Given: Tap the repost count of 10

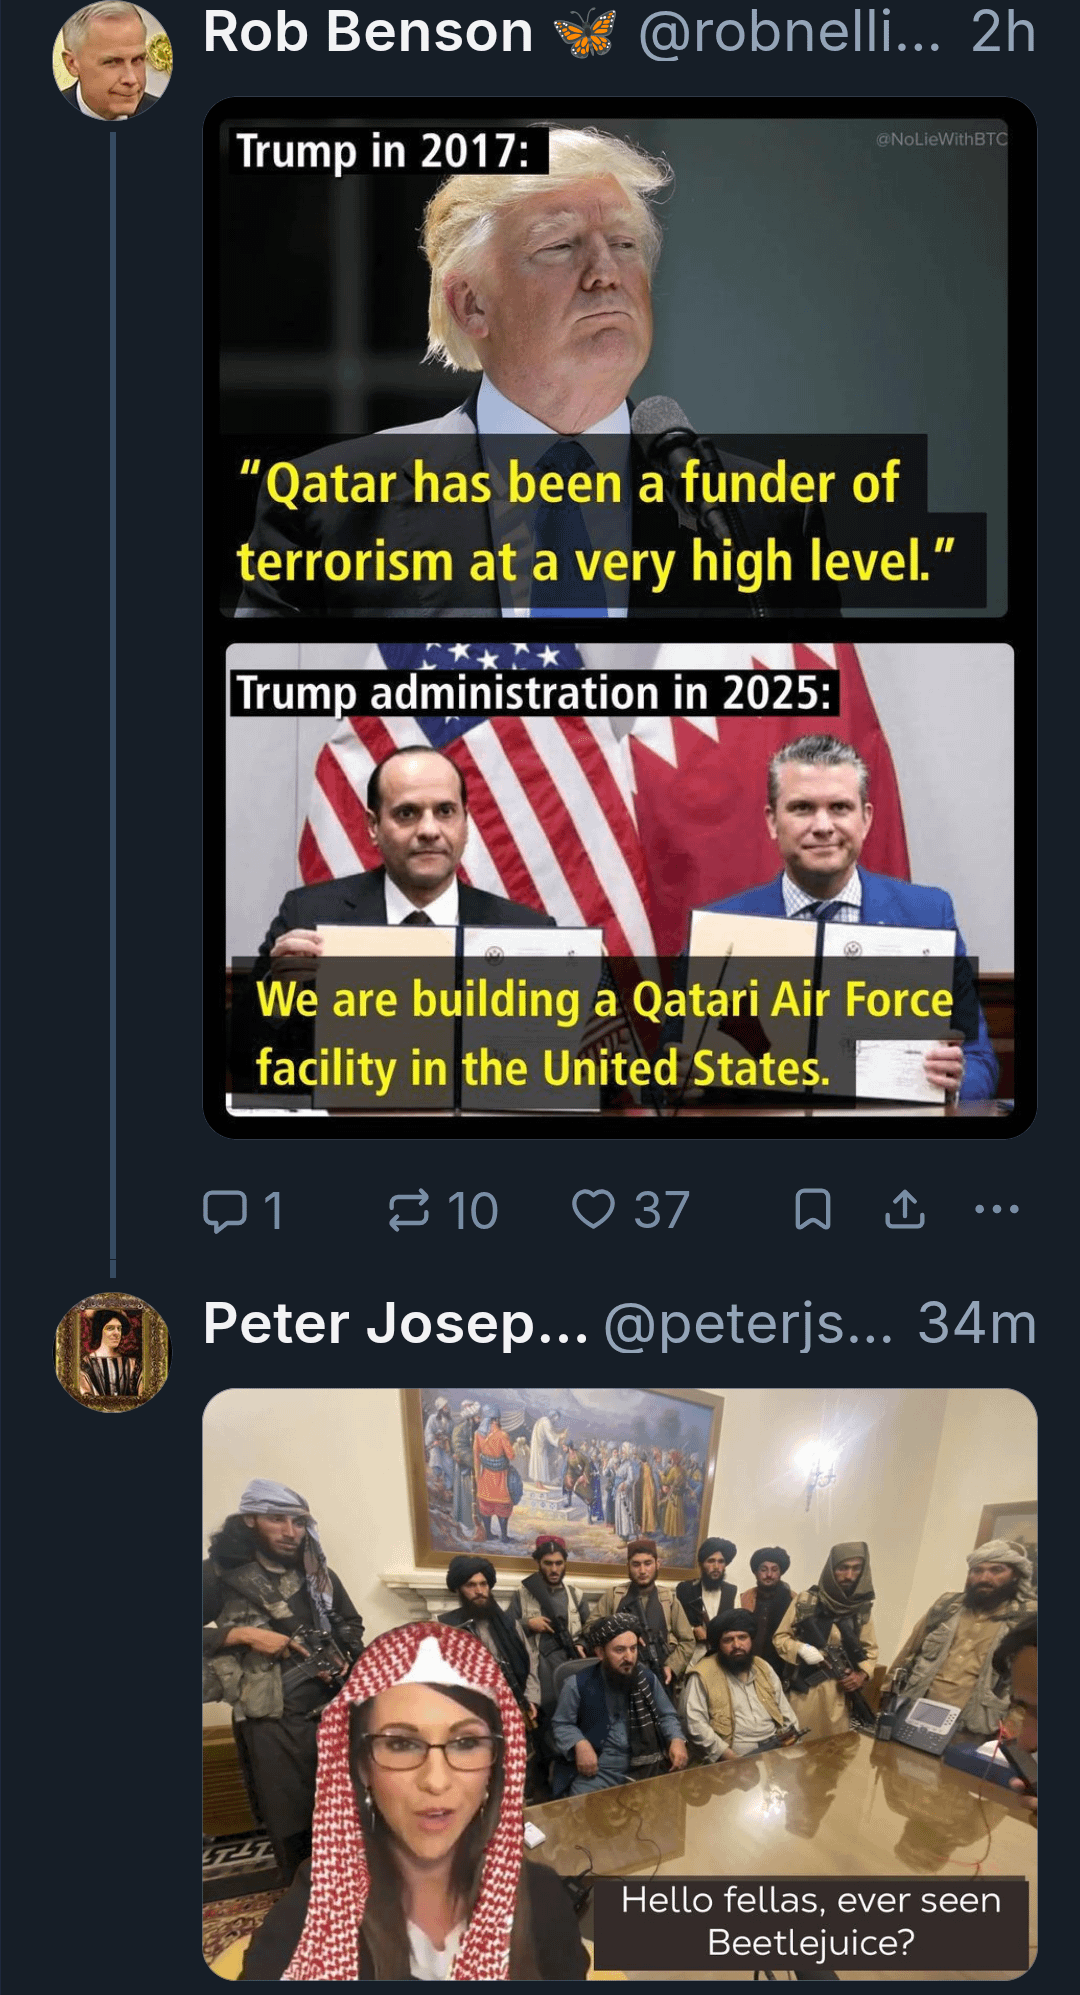Looking at the screenshot, I should coord(472,1211).
